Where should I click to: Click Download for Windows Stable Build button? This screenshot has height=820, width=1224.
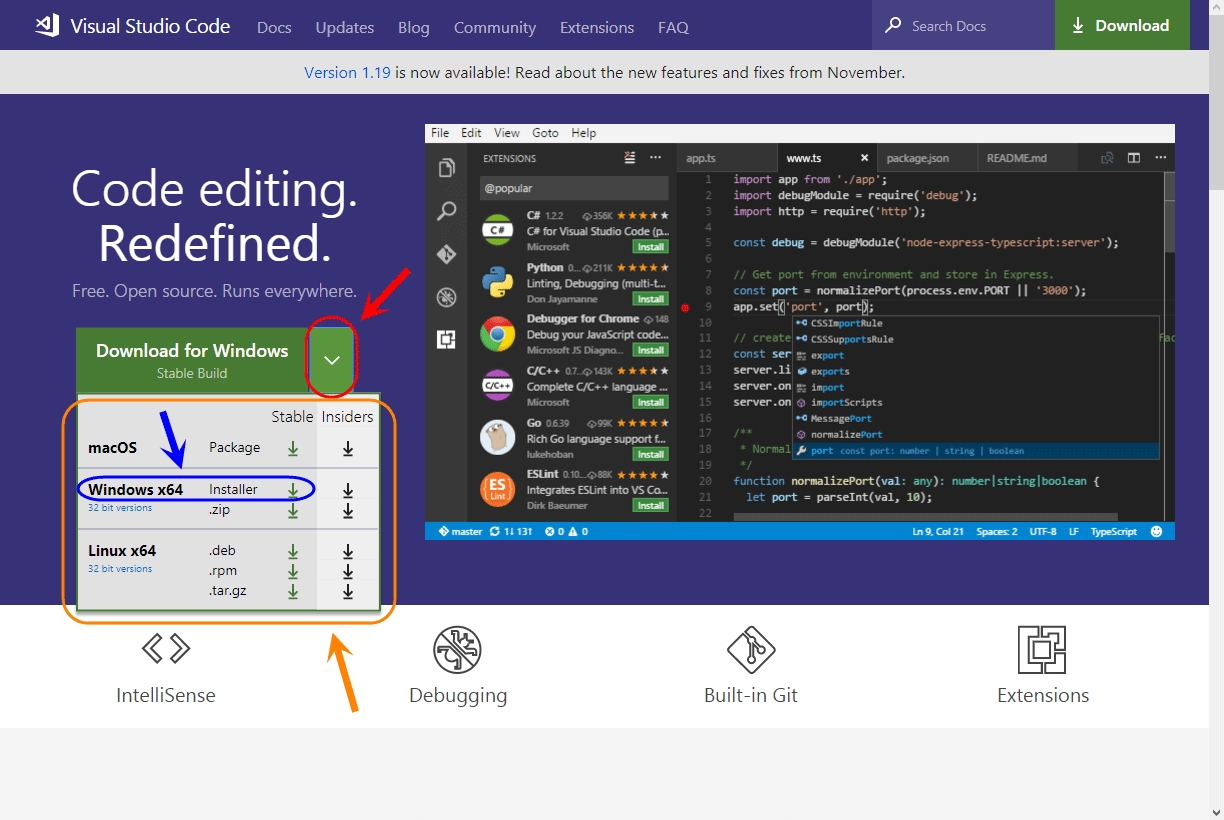coord(192,360)
